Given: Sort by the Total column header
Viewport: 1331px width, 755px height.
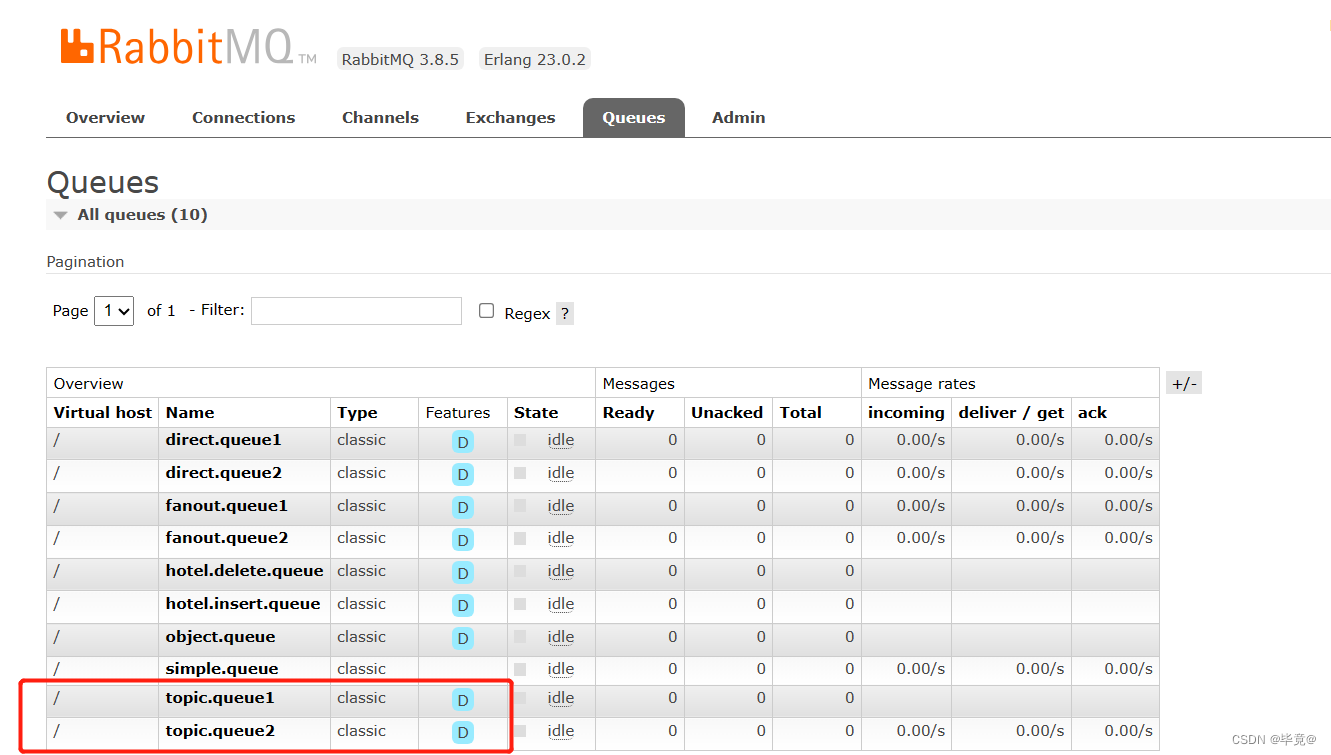Looking at the screenshot, I should (801, 412).
